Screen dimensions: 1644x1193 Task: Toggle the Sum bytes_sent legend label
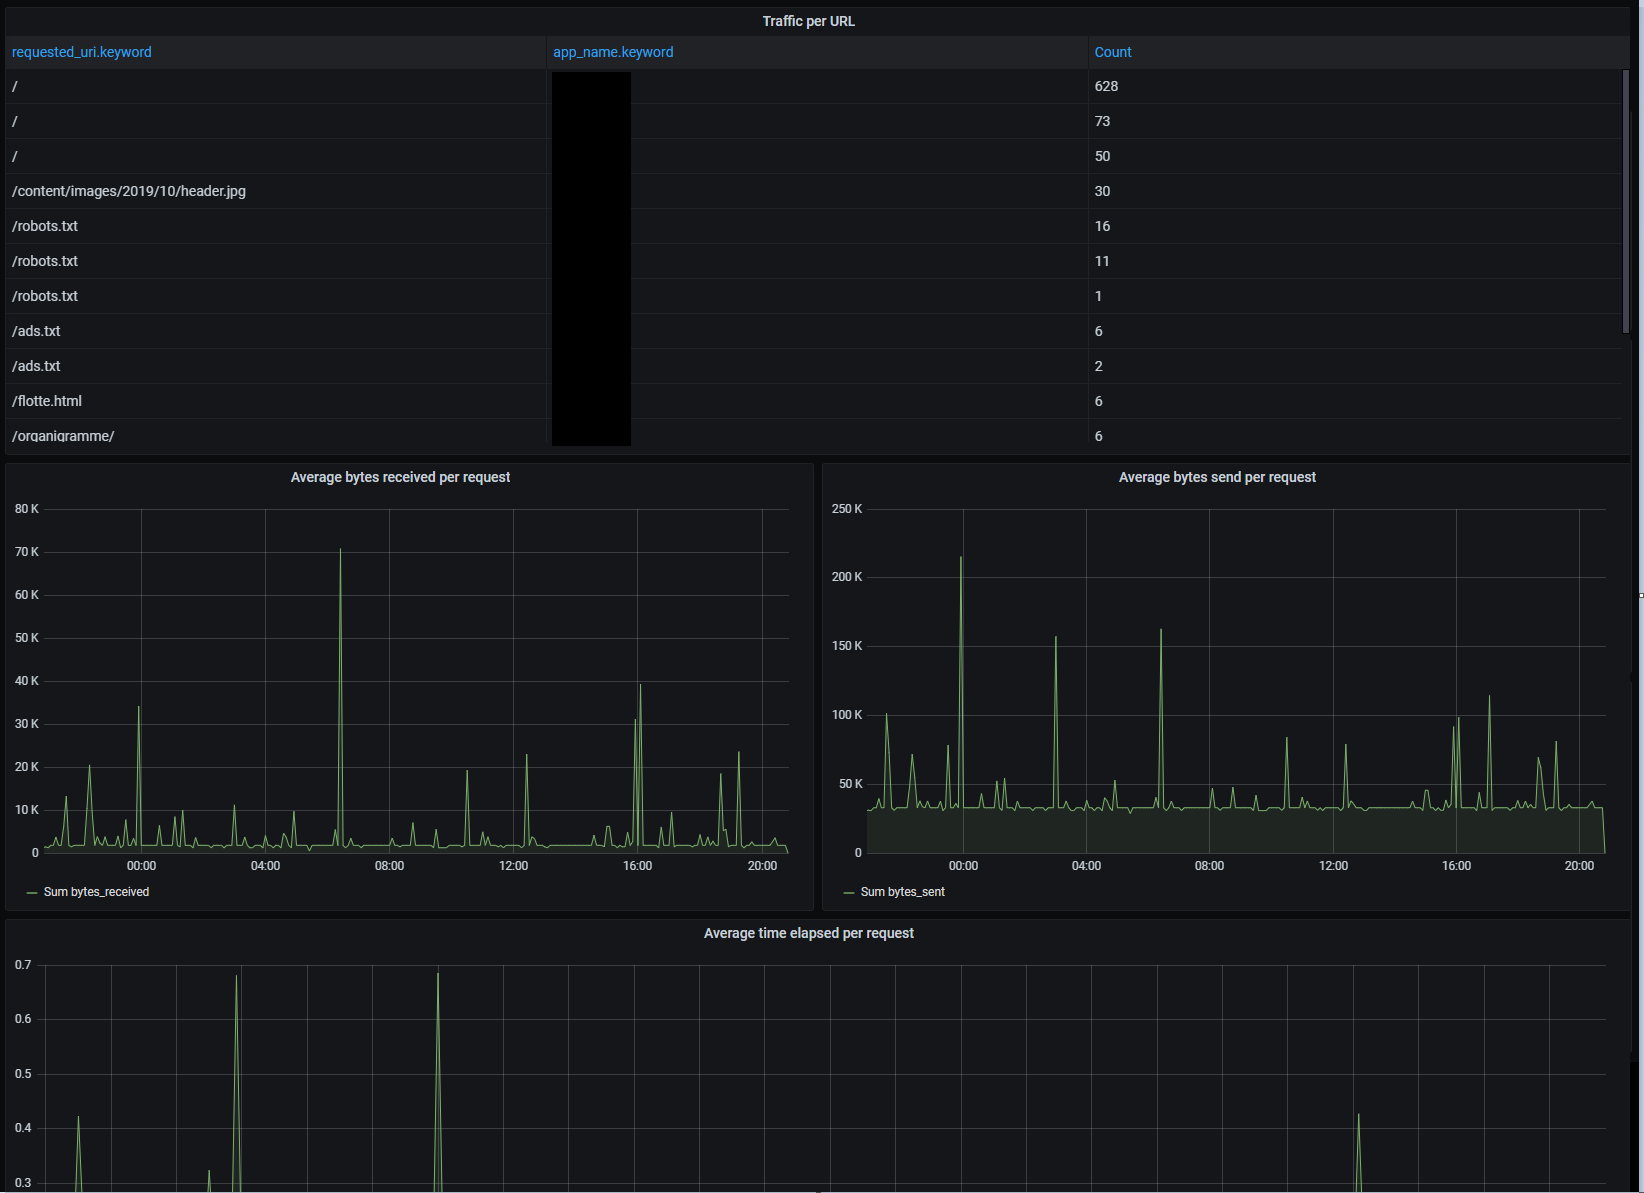(x=902, y=892)
